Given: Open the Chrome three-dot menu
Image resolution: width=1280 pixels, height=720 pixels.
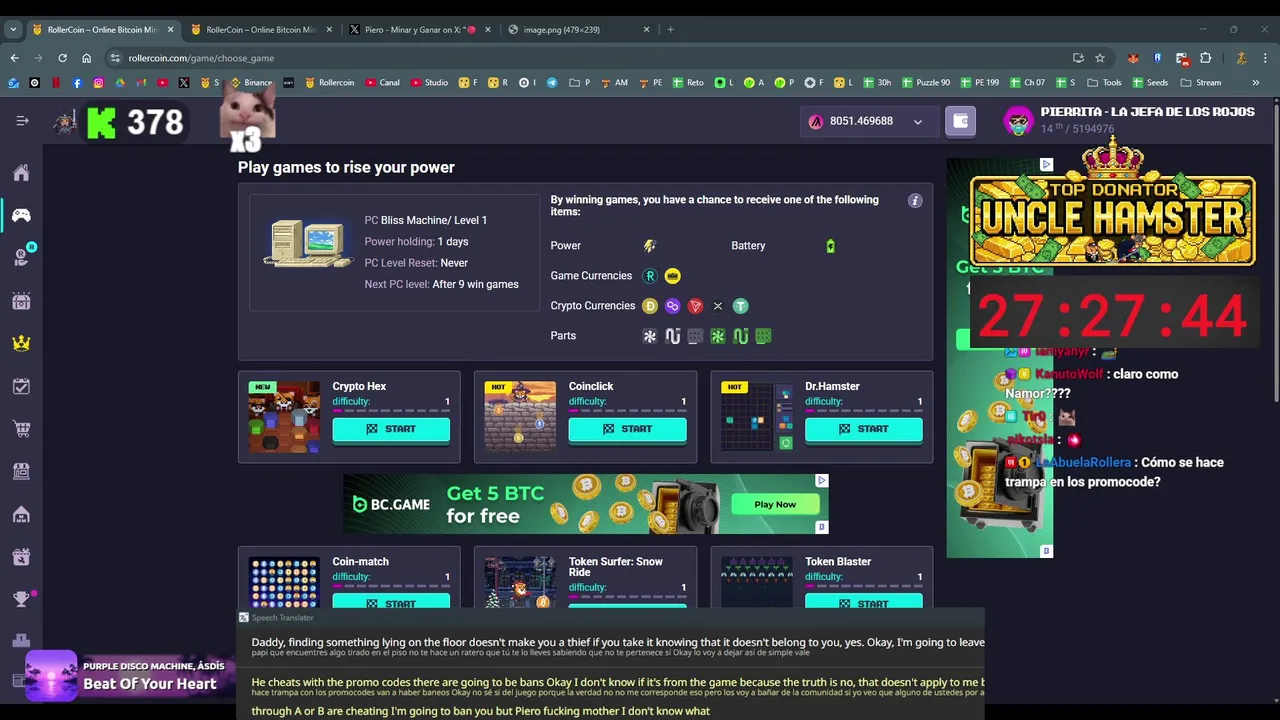Looking at the screenshot, I should coord(1265,58).
